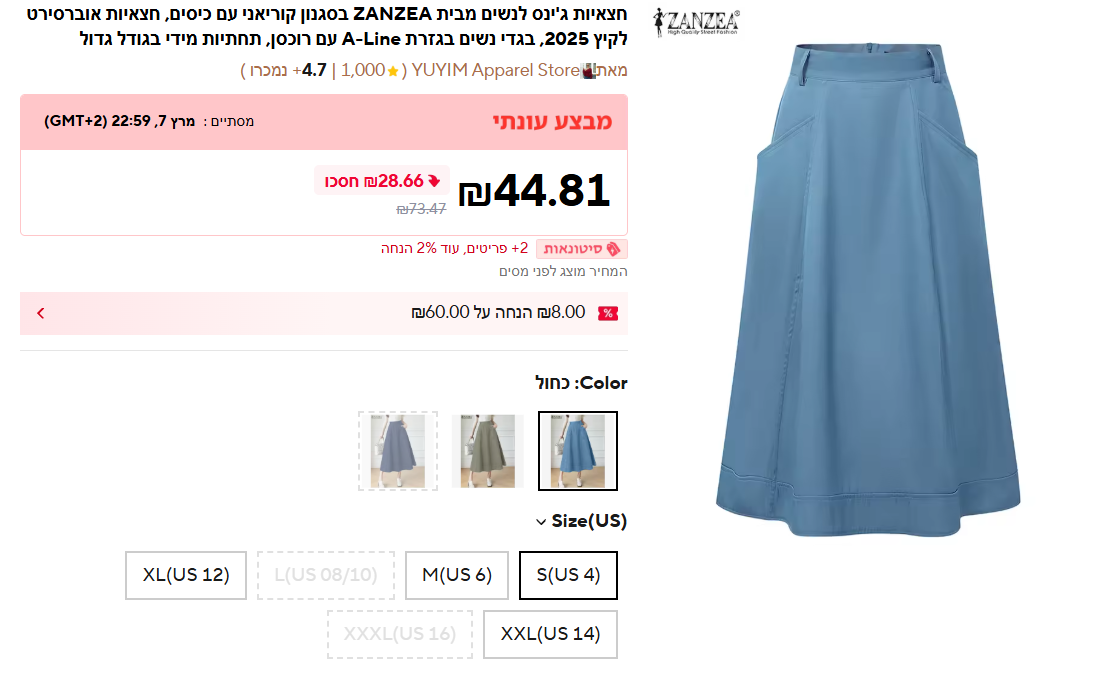
Task: Open YUYIM Apparel Store link
Action: click(495, 71)
